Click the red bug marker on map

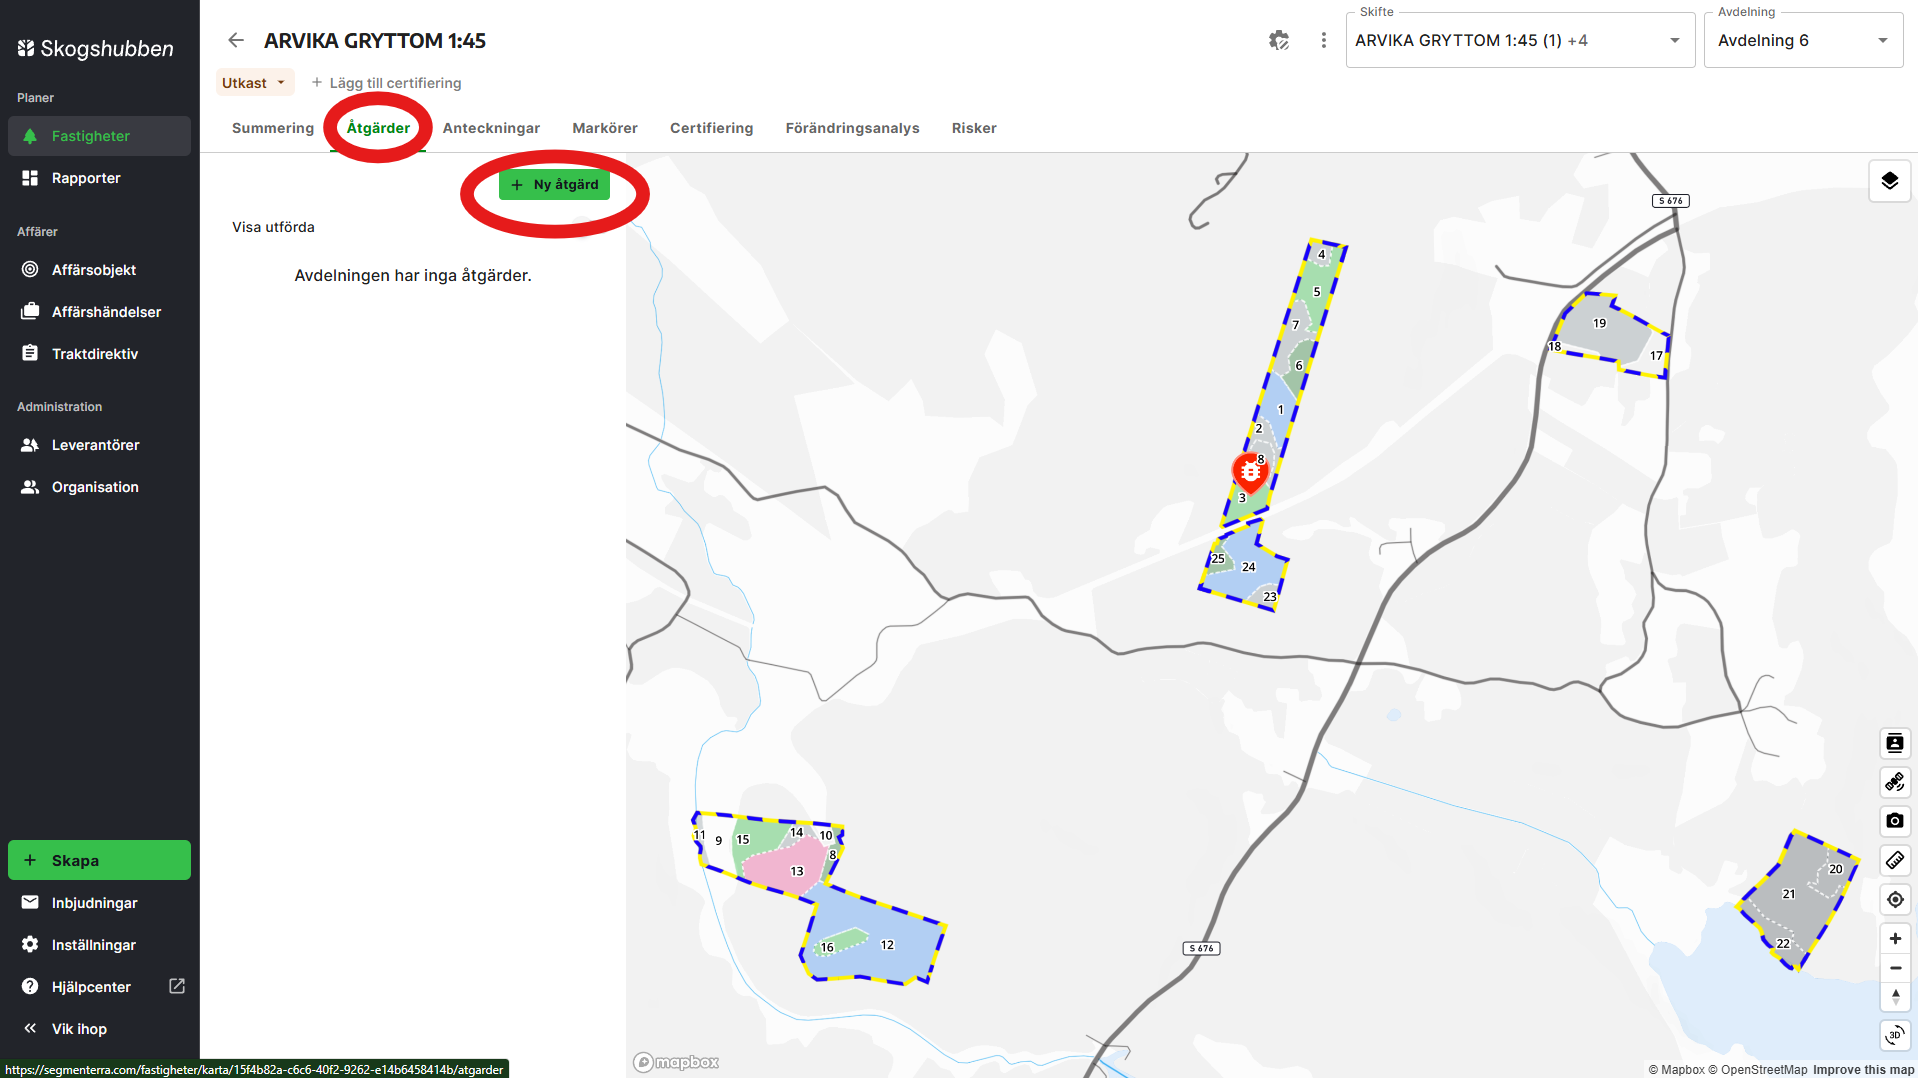[x=1249, y=471]
